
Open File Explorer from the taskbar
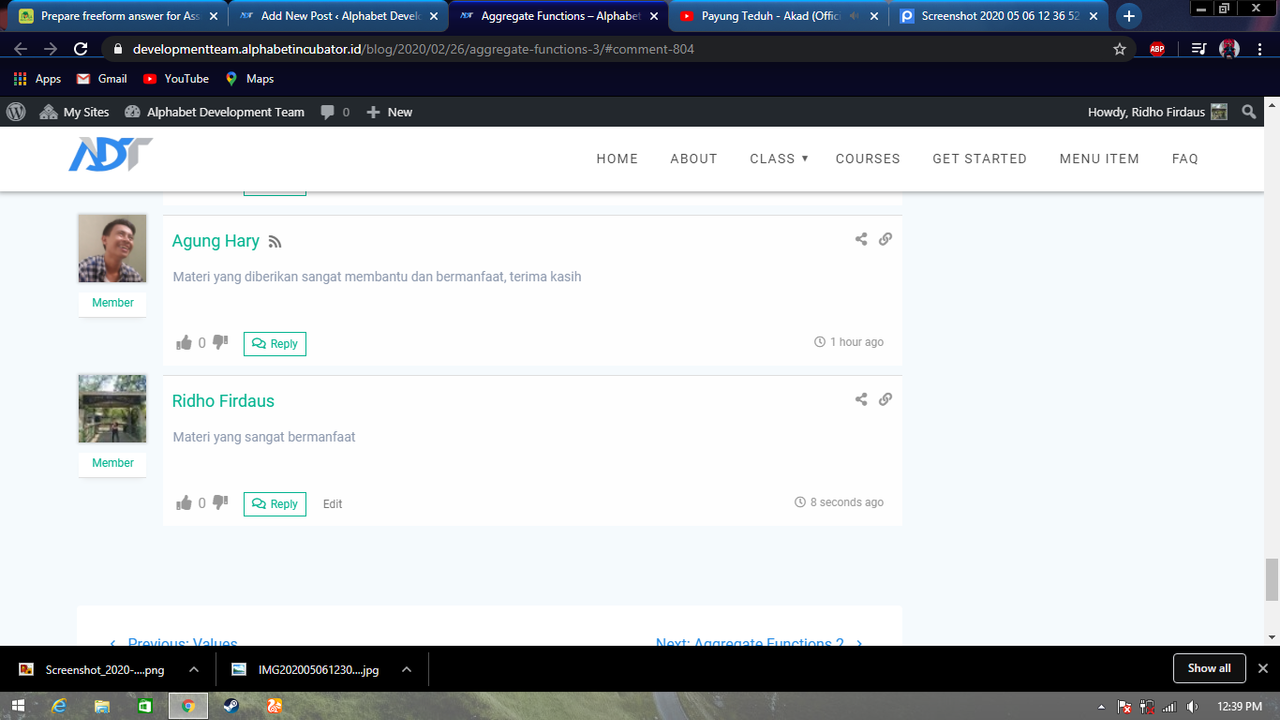(102, 706)
